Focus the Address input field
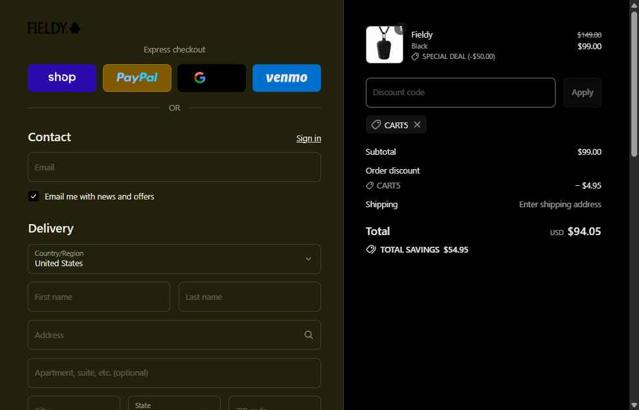 coord(174,335)
